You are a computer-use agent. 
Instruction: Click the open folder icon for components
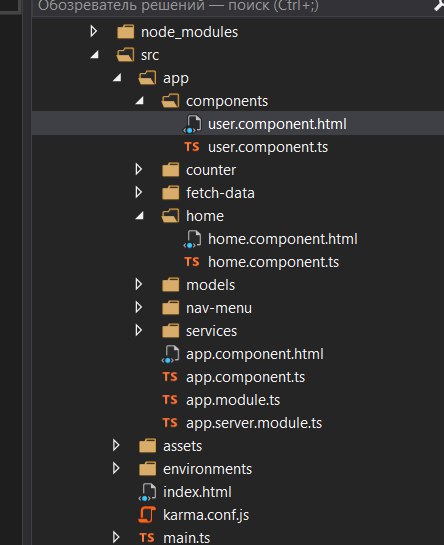pyautogui.click(x=170, y=101)
